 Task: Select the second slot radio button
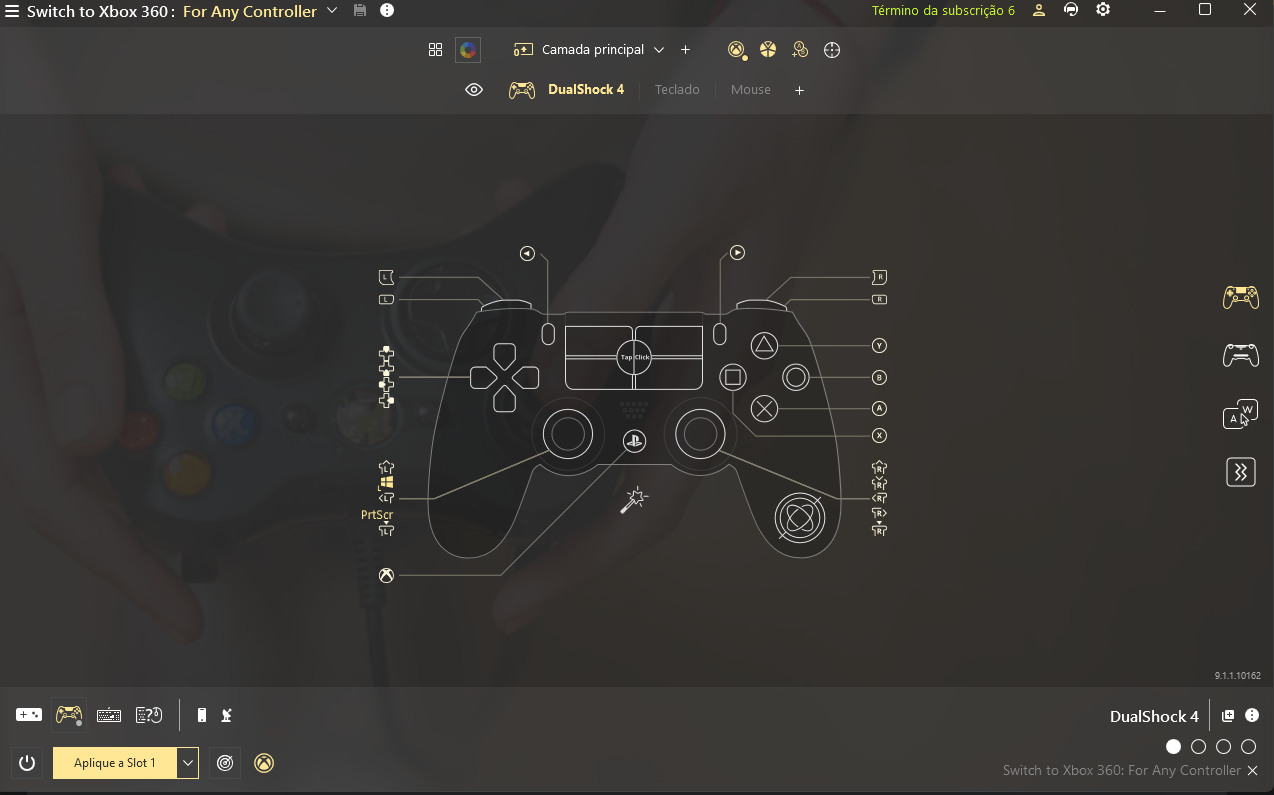1198,747
